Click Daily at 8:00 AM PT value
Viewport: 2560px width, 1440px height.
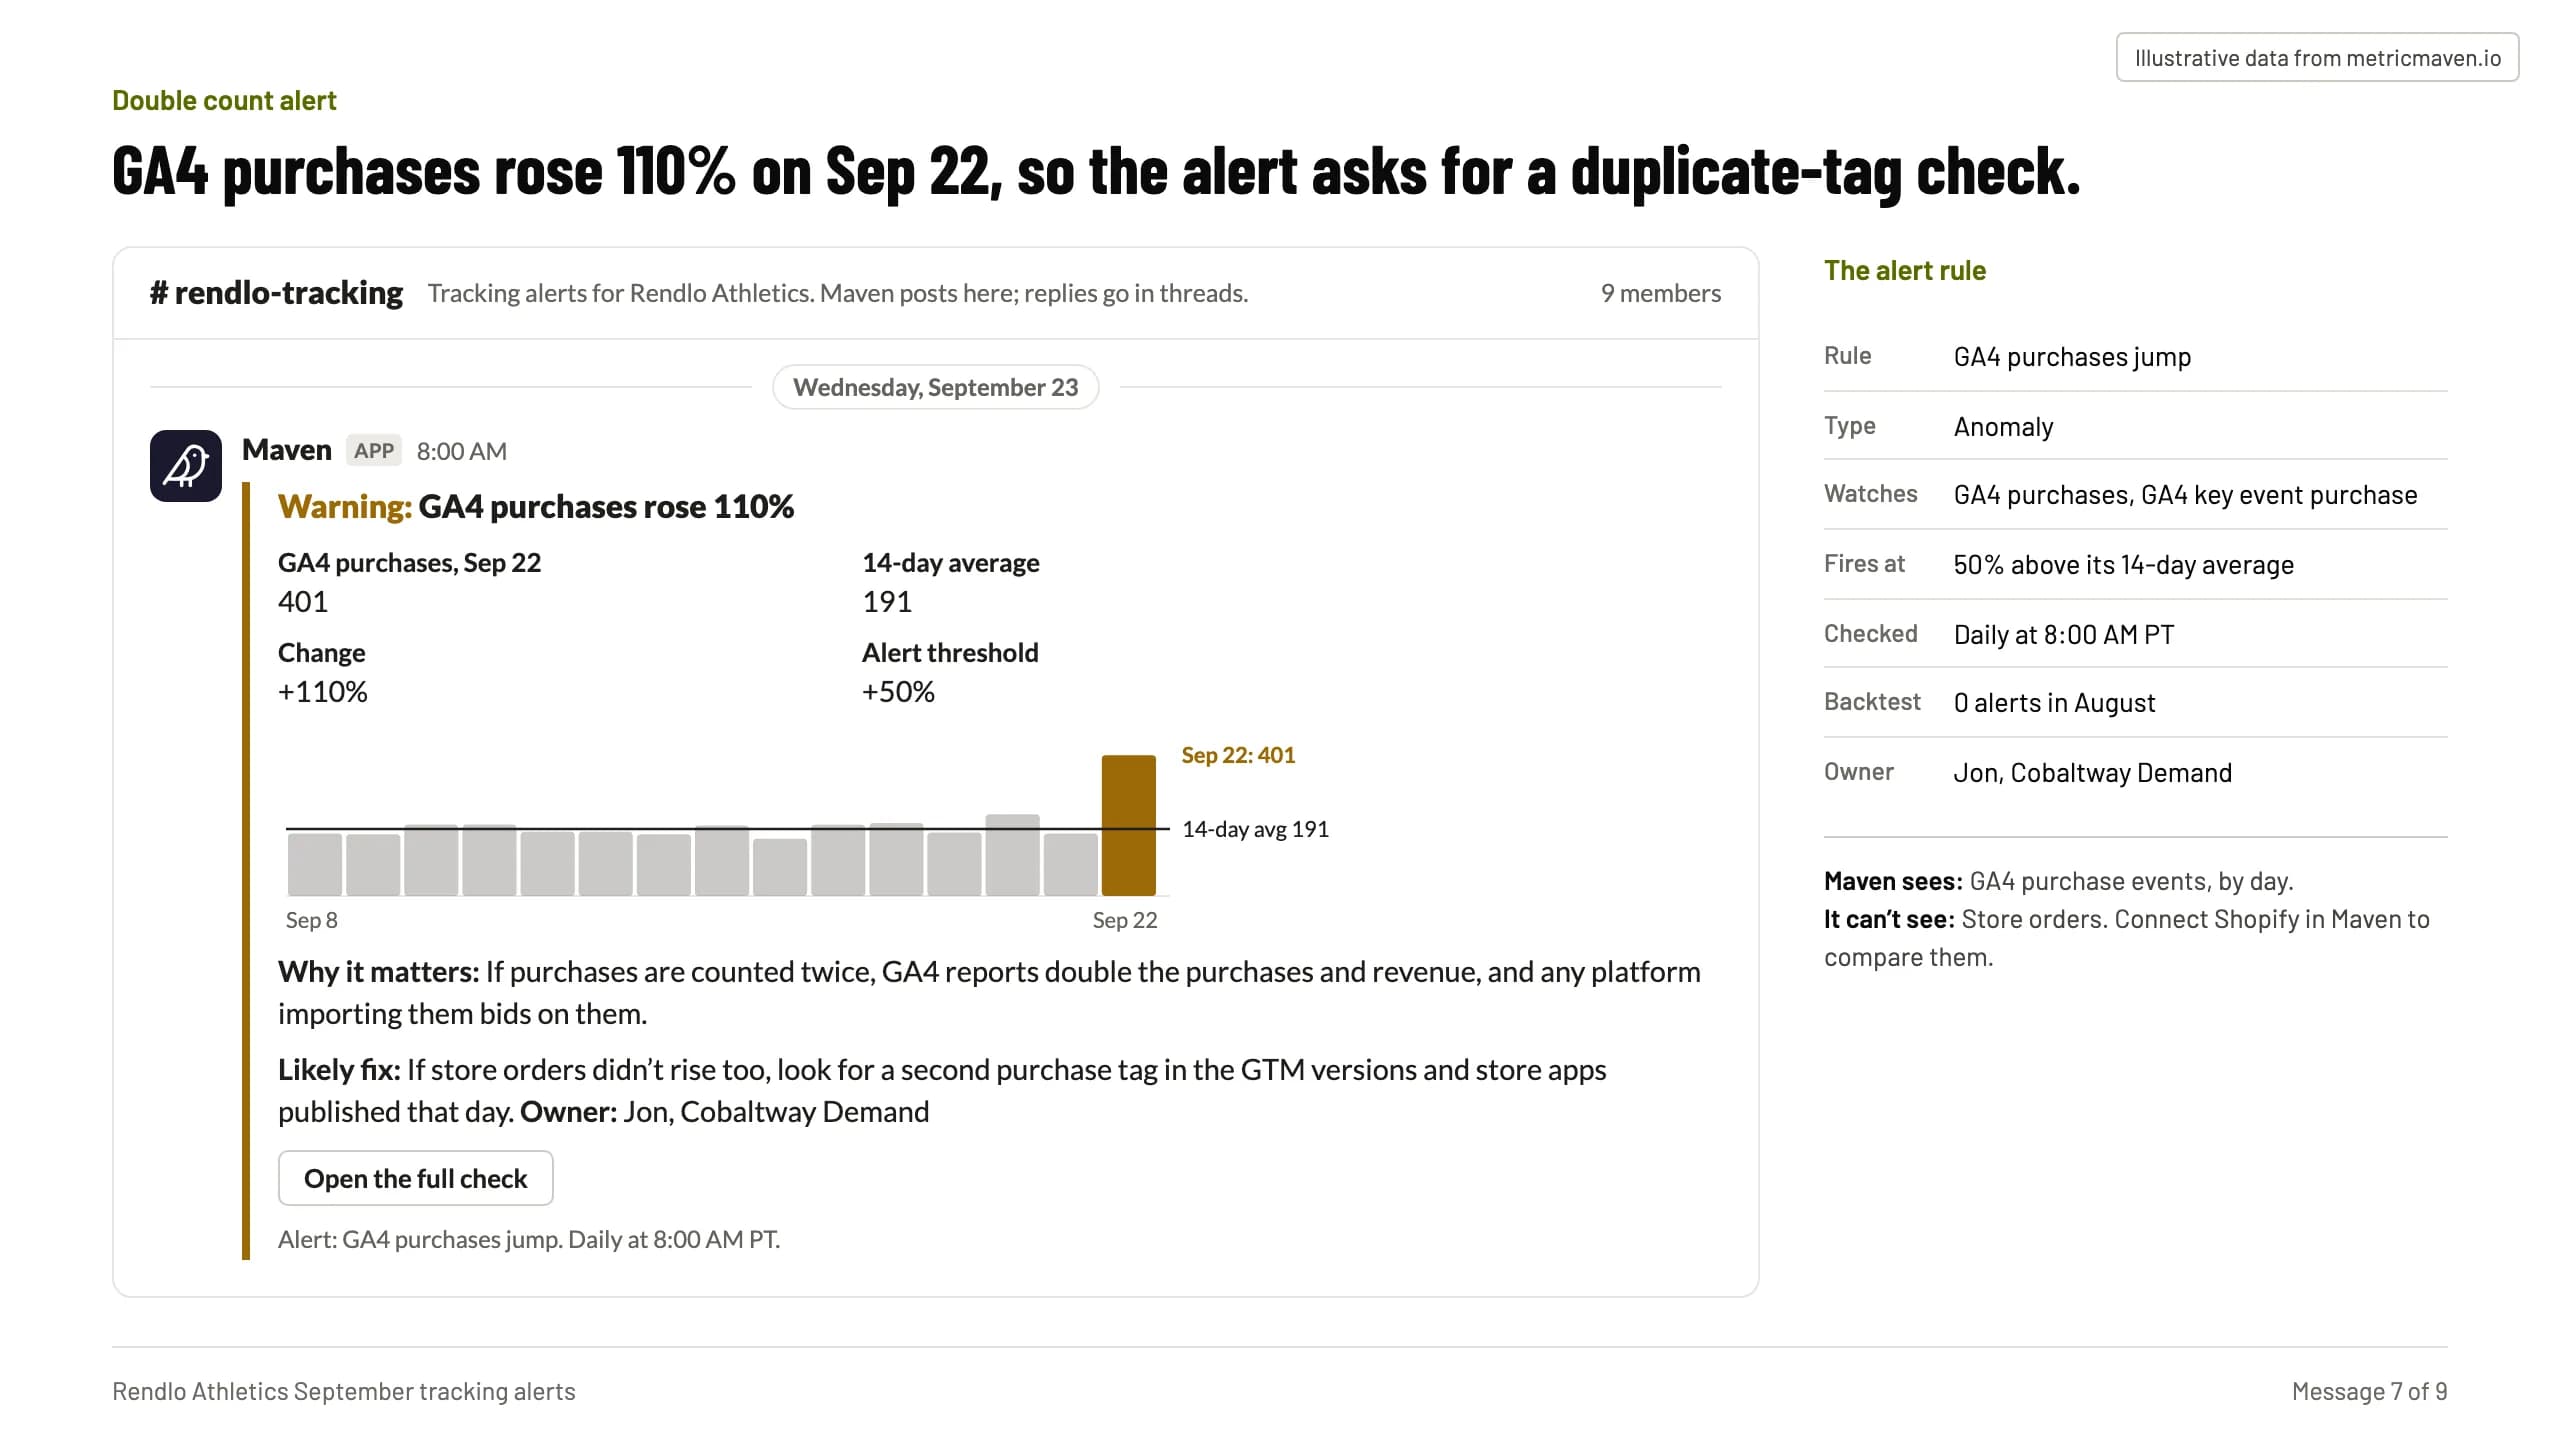click(2063, 635)
